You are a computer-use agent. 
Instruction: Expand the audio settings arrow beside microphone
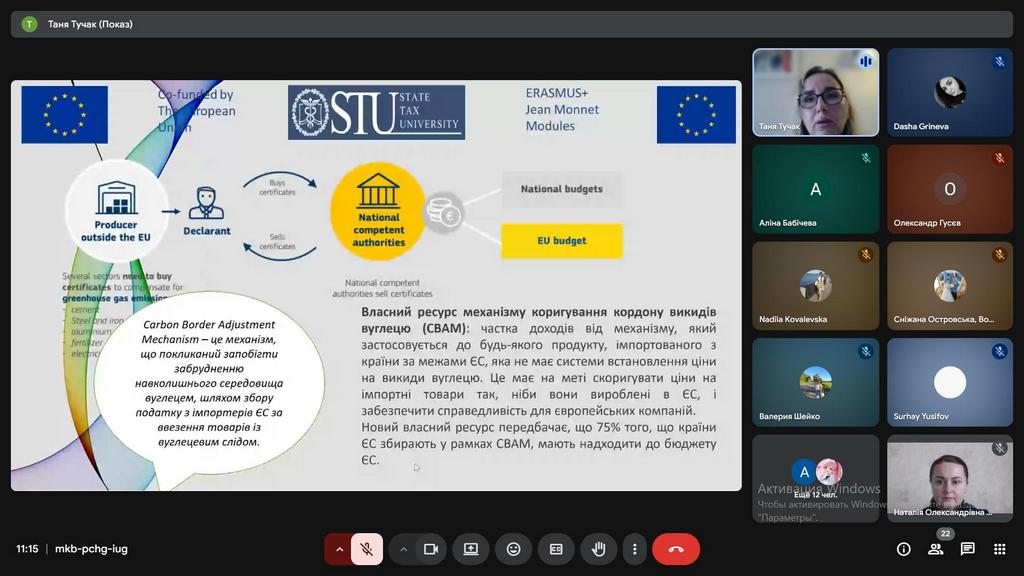(339, 549)
